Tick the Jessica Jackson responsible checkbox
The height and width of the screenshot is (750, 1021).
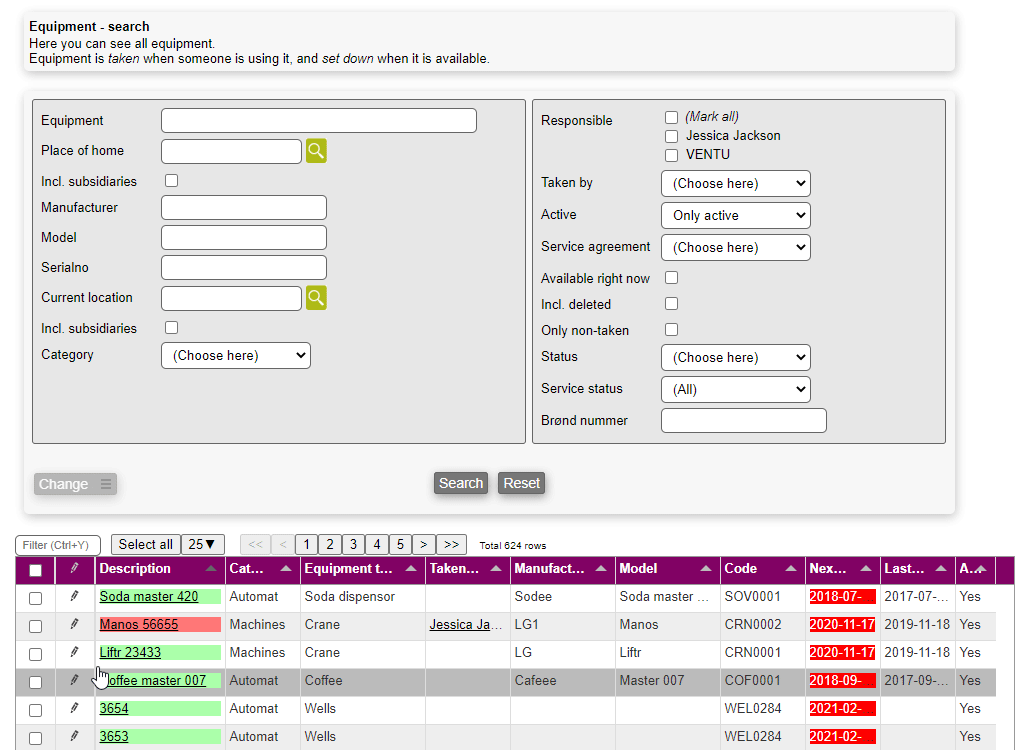coord(672,136)
